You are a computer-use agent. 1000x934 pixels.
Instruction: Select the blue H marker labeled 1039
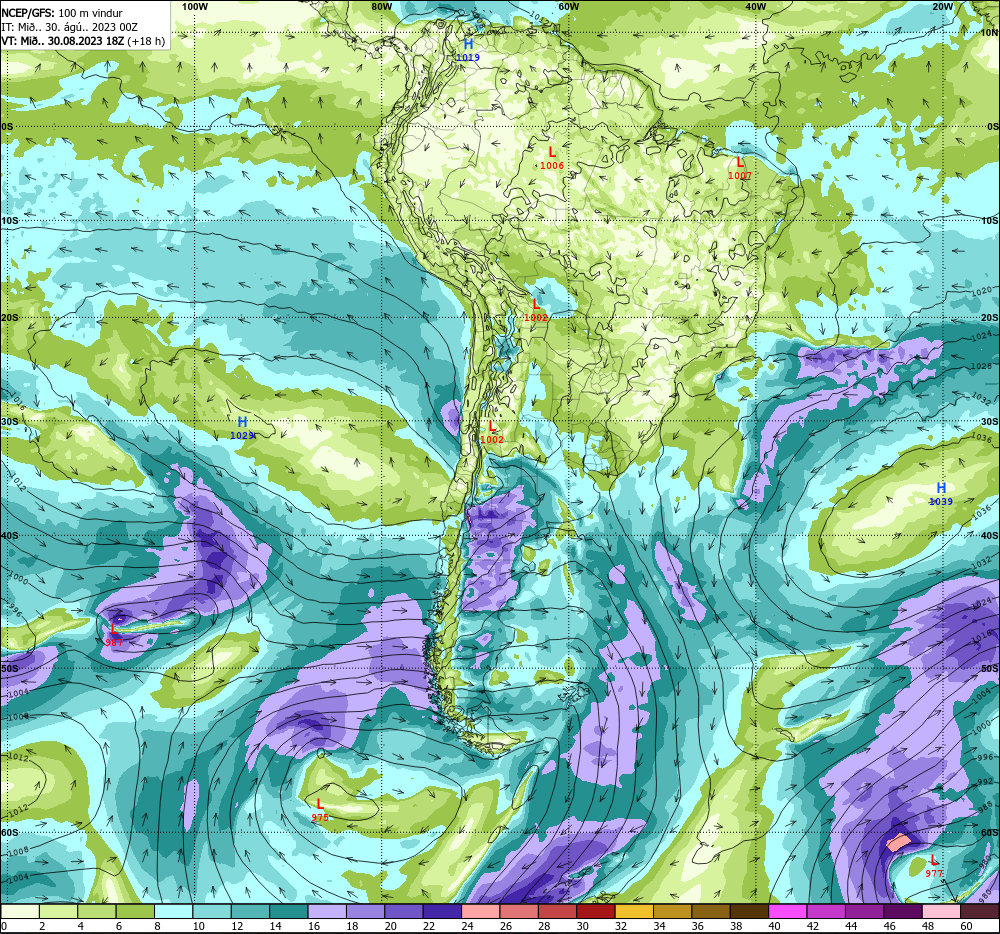pyautogui.click(x=941, y=488)
